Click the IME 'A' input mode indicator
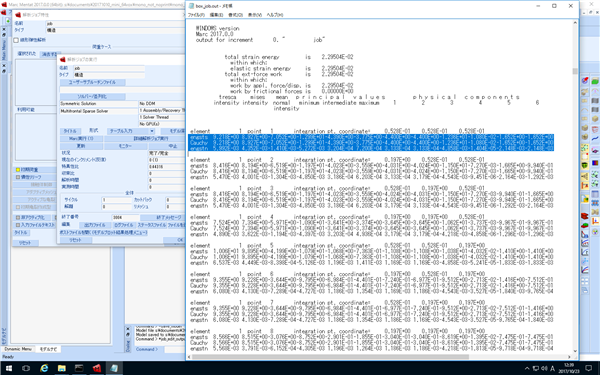Viewport: 600px width, 375px height. click(552, 368)
